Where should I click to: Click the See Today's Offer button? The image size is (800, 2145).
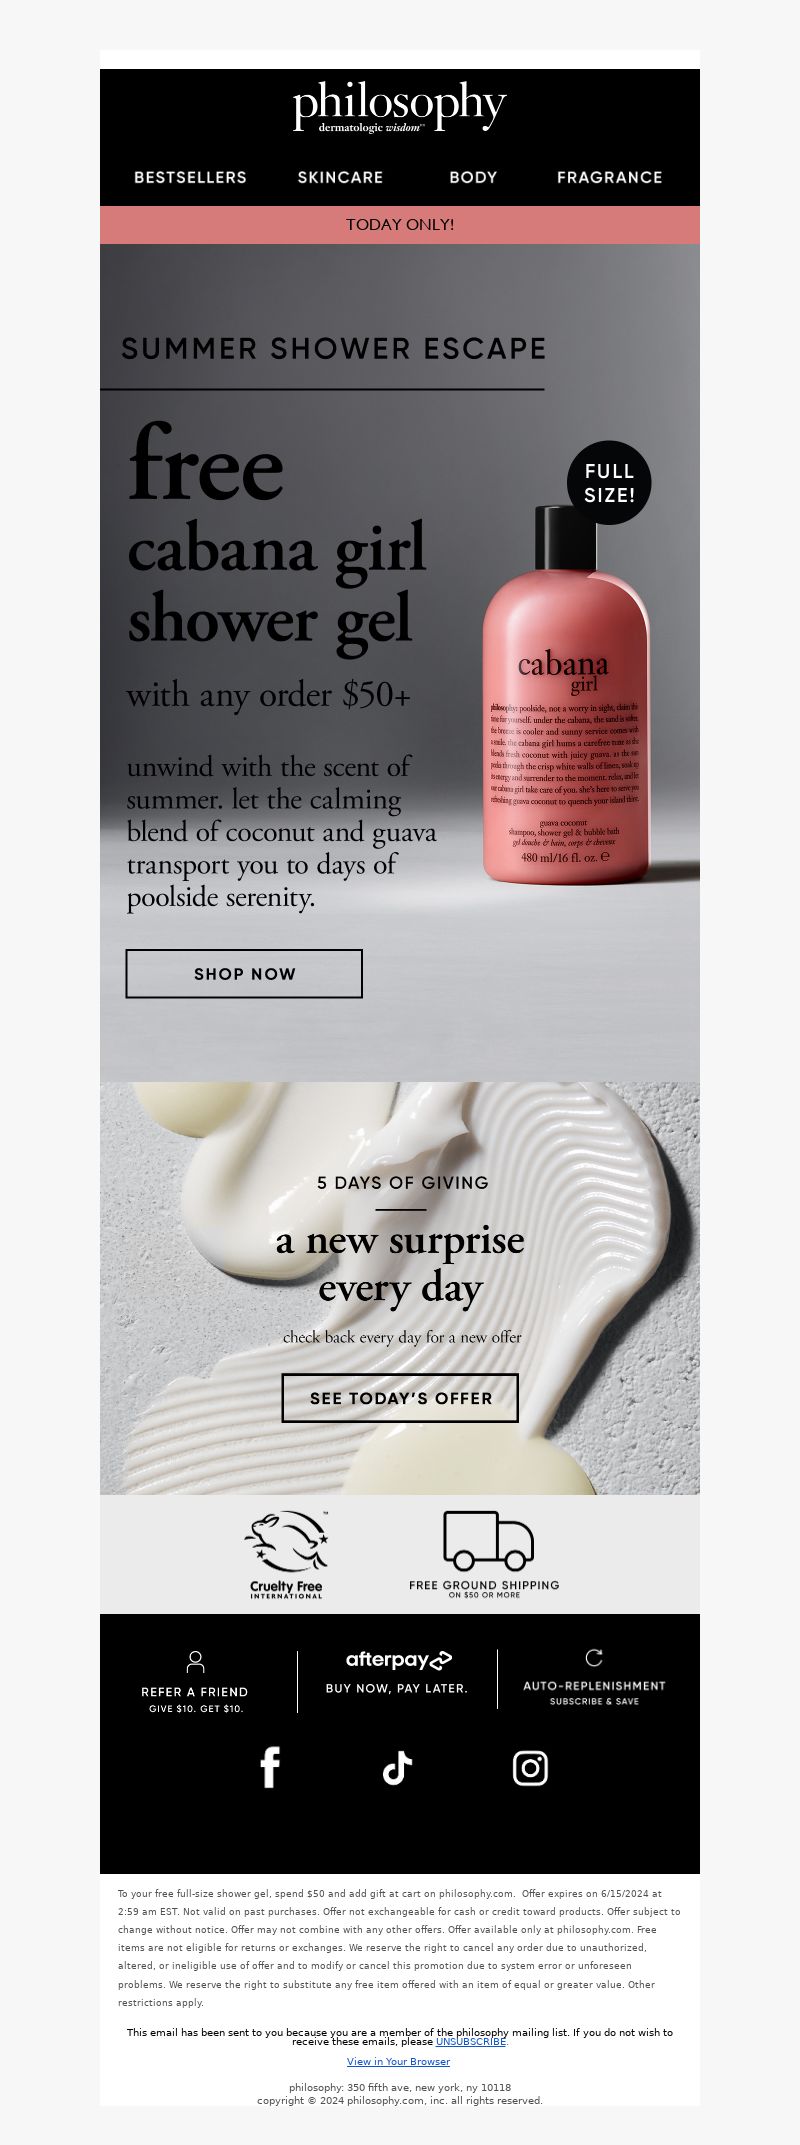(x=400, y=1398)
